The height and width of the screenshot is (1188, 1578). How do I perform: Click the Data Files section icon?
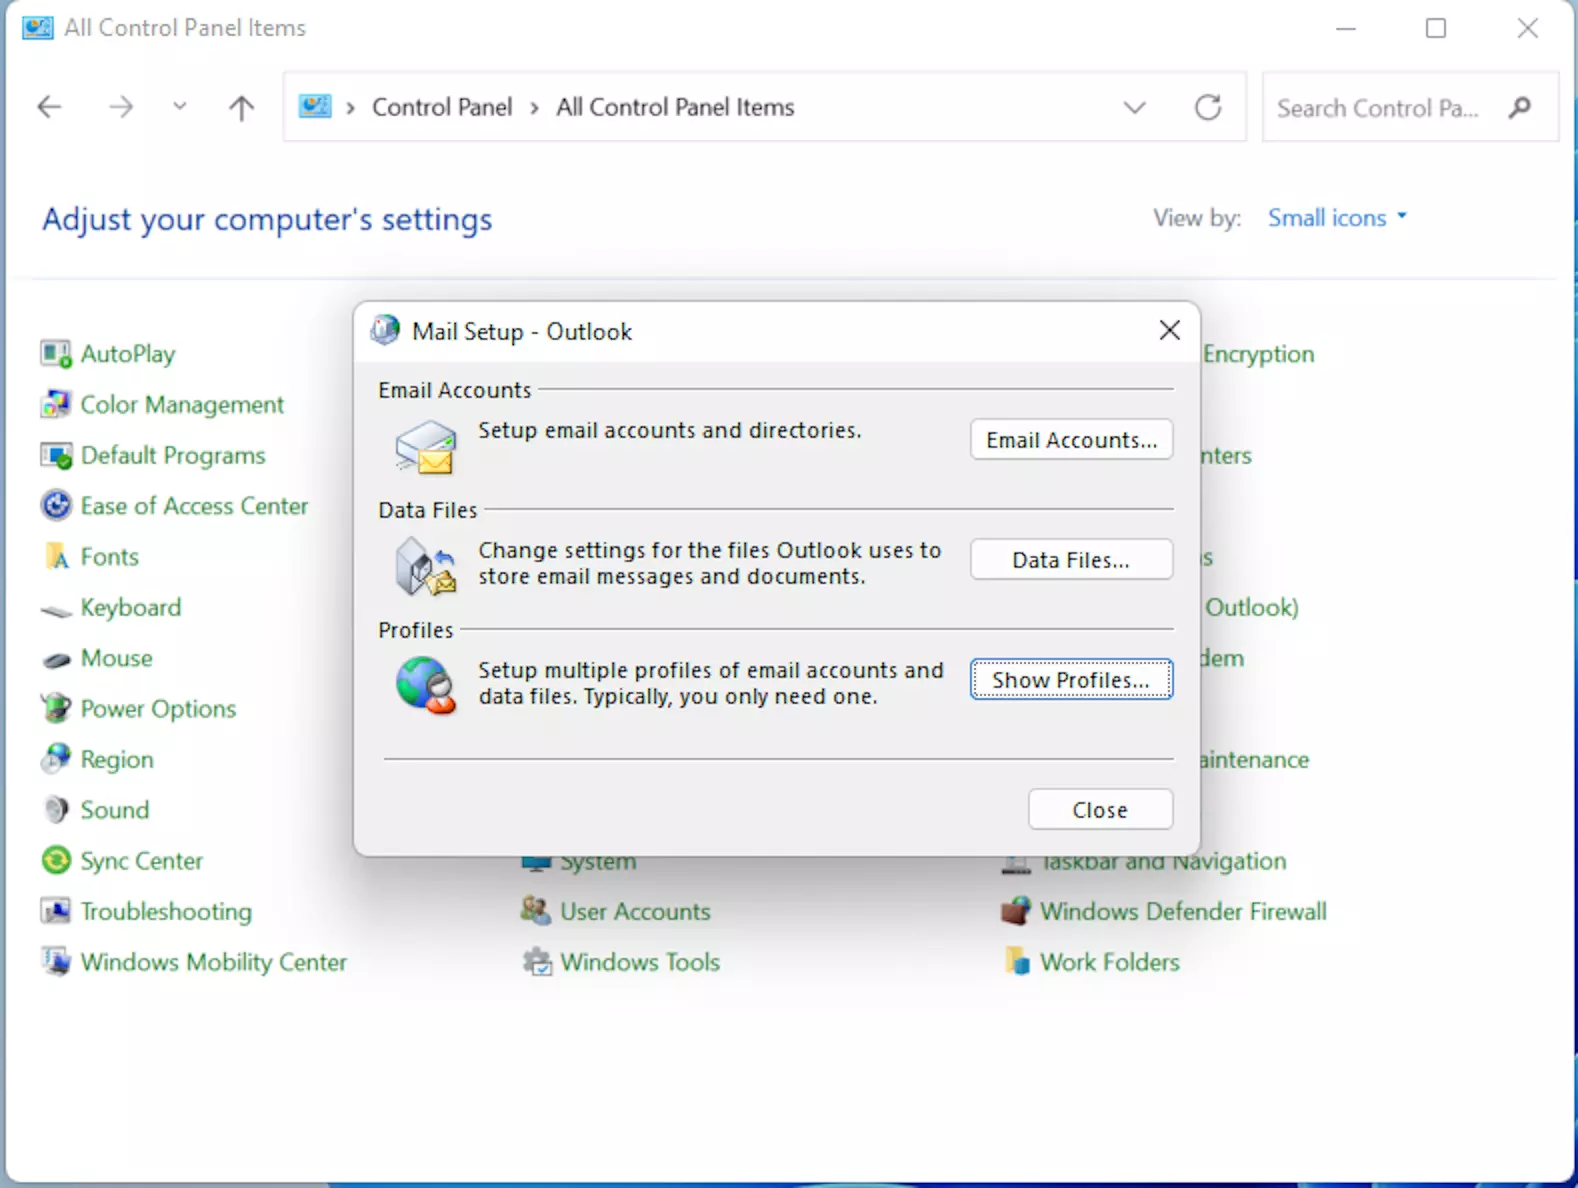click(425, 566)
